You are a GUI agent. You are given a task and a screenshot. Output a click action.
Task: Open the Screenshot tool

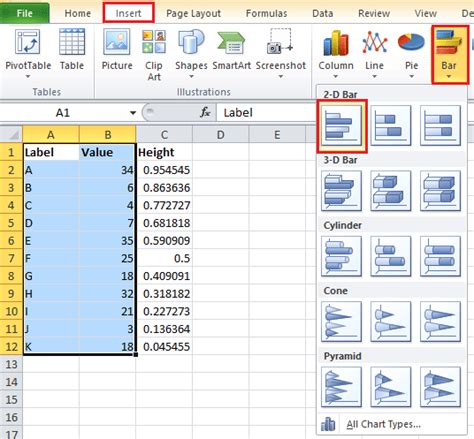pyautogui.click(x=281, y=53)
